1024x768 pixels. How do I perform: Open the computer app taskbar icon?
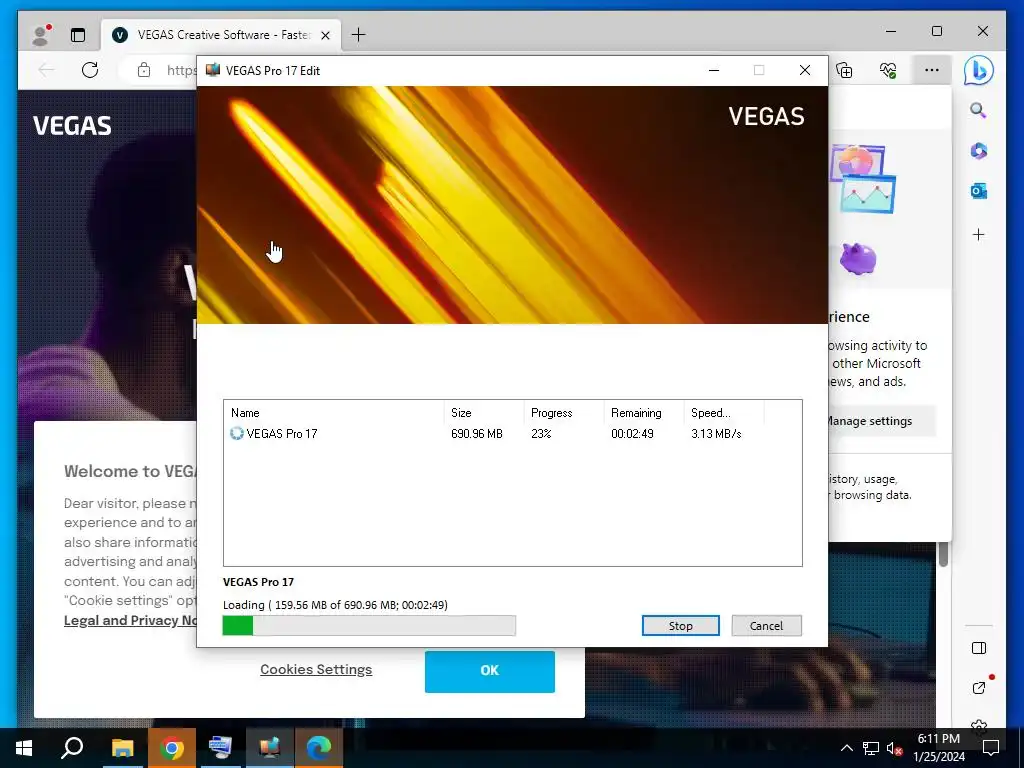(220, 748)
